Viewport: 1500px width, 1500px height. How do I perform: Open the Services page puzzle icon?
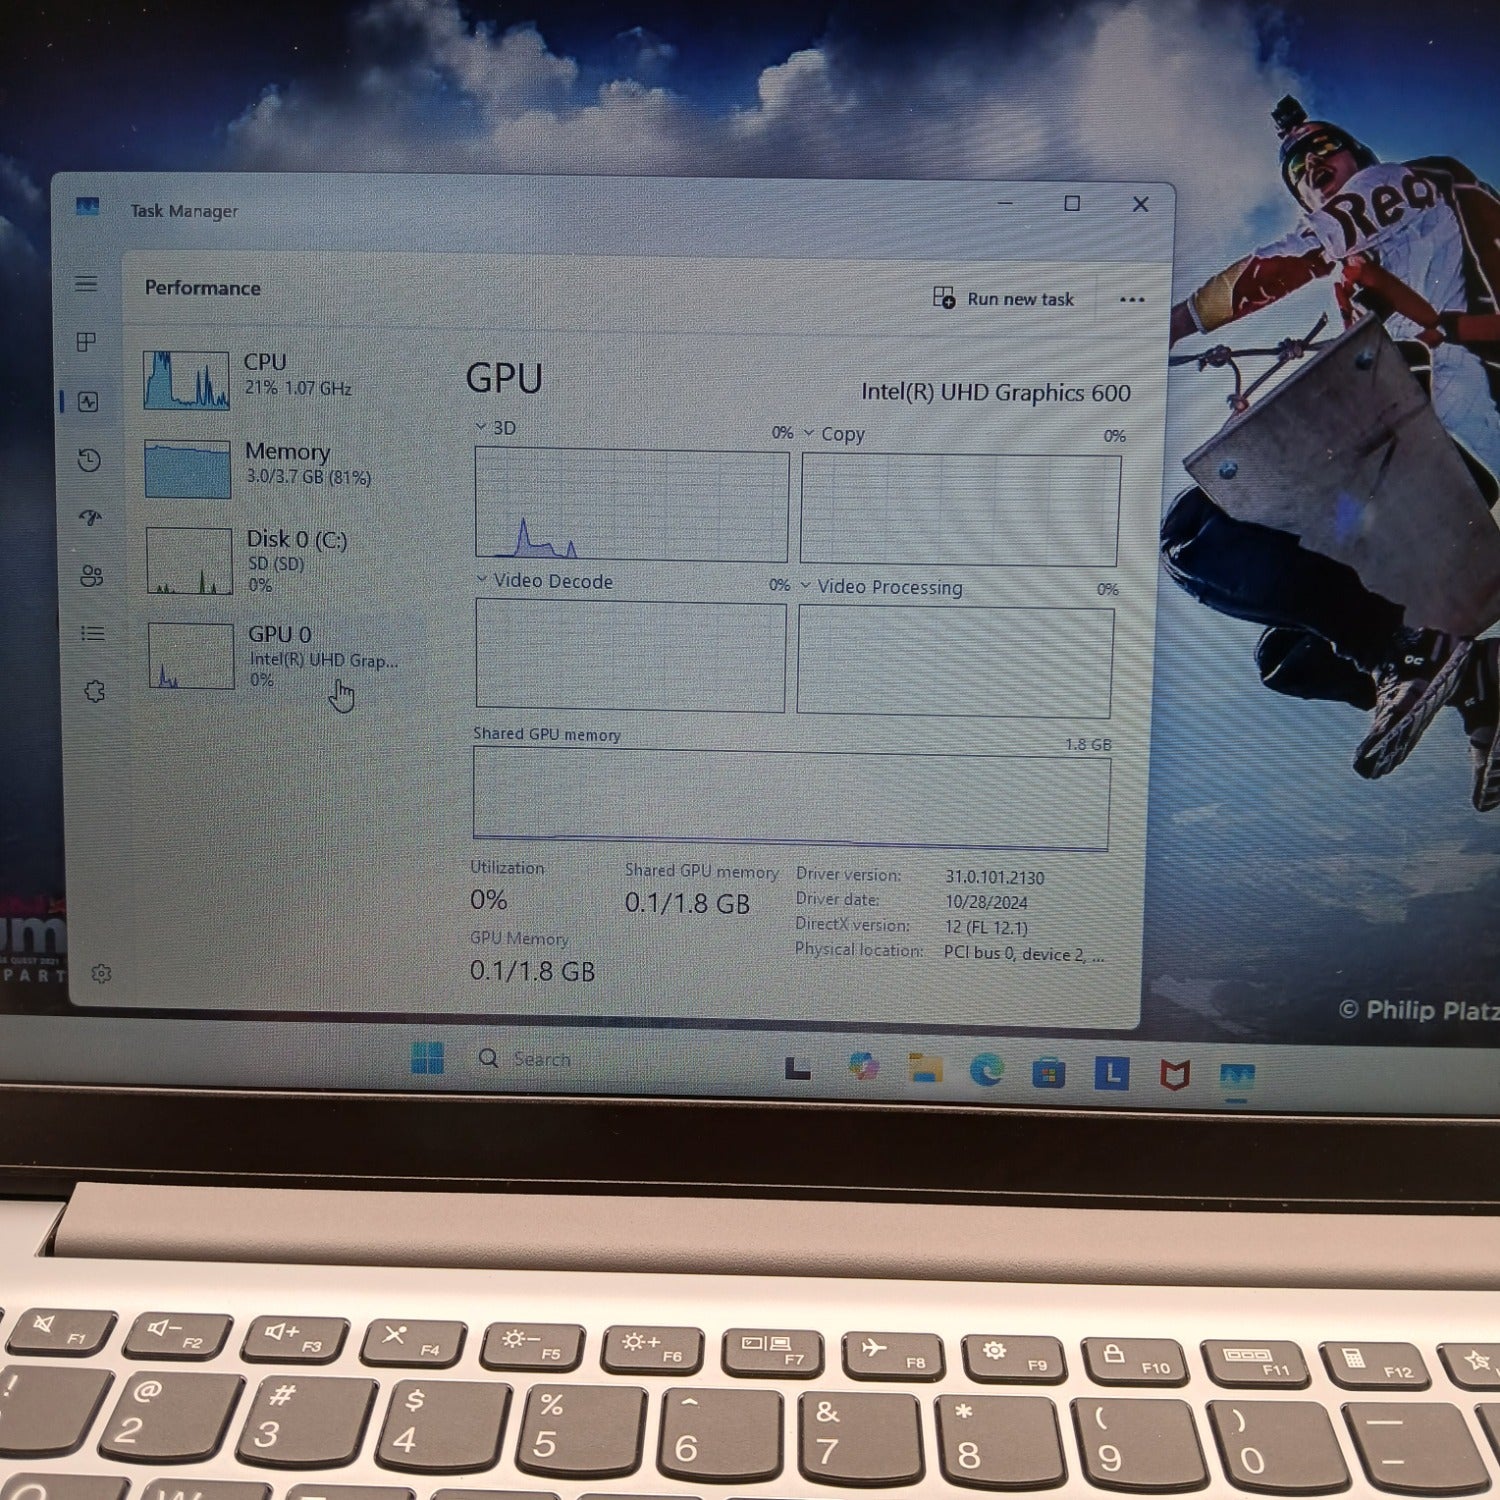(95, 691)
